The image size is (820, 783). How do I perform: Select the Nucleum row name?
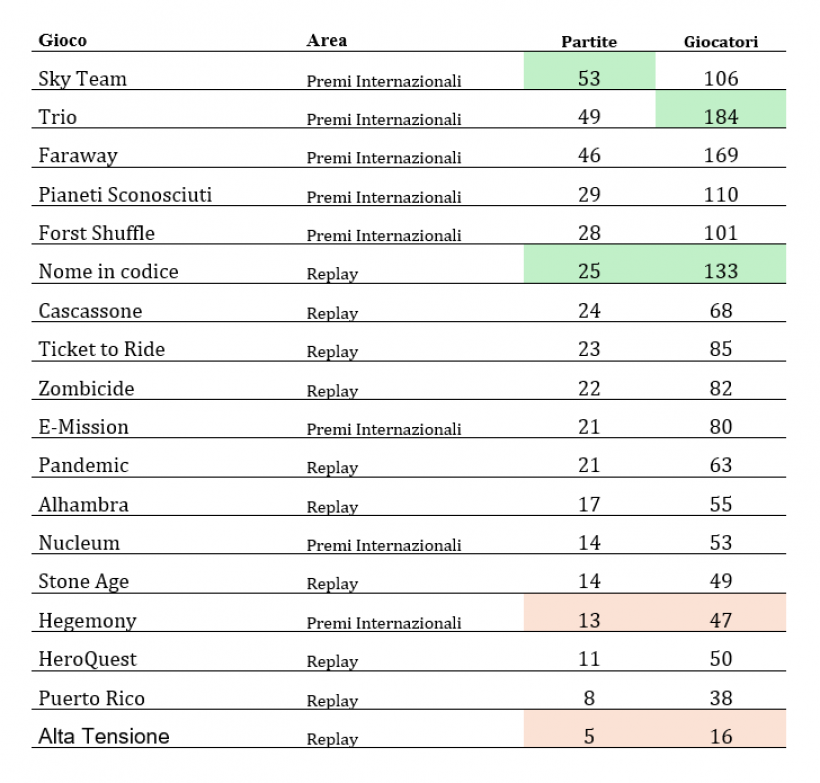click(x=79, y=543)
